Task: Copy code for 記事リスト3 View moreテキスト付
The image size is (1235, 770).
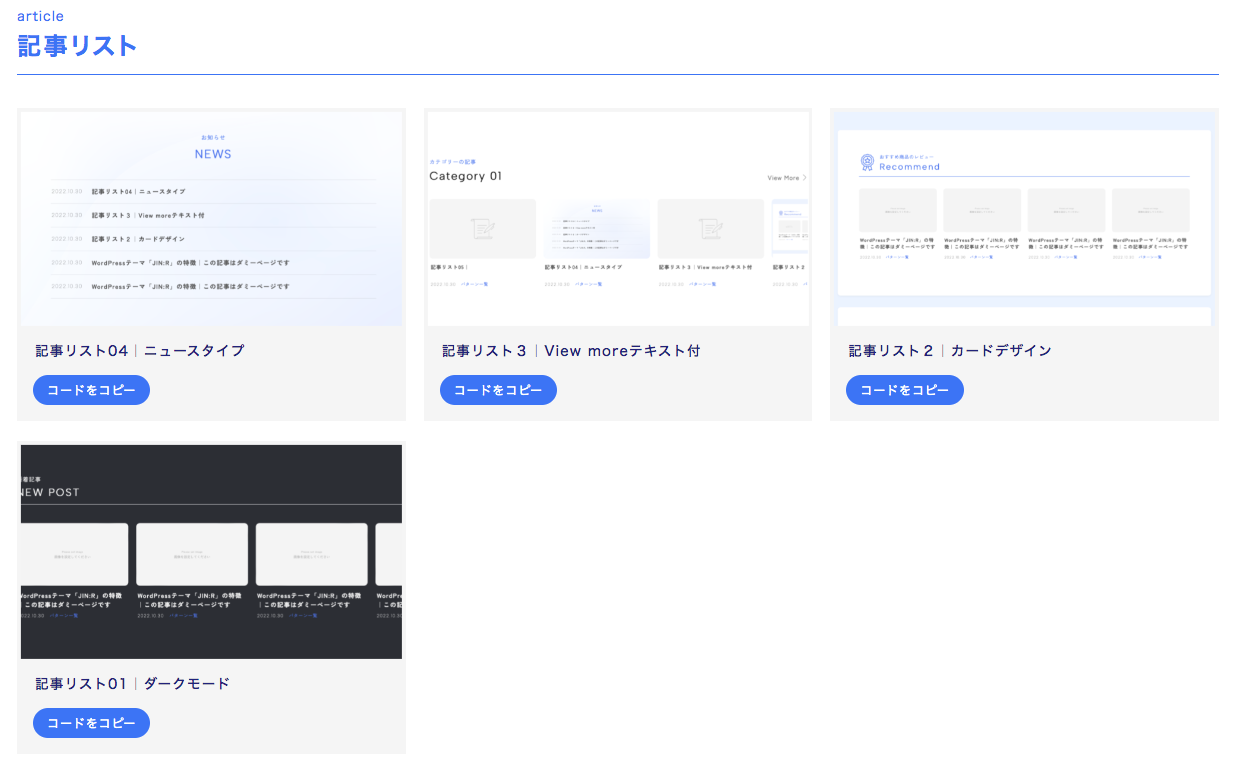Action: coord(498,390)
